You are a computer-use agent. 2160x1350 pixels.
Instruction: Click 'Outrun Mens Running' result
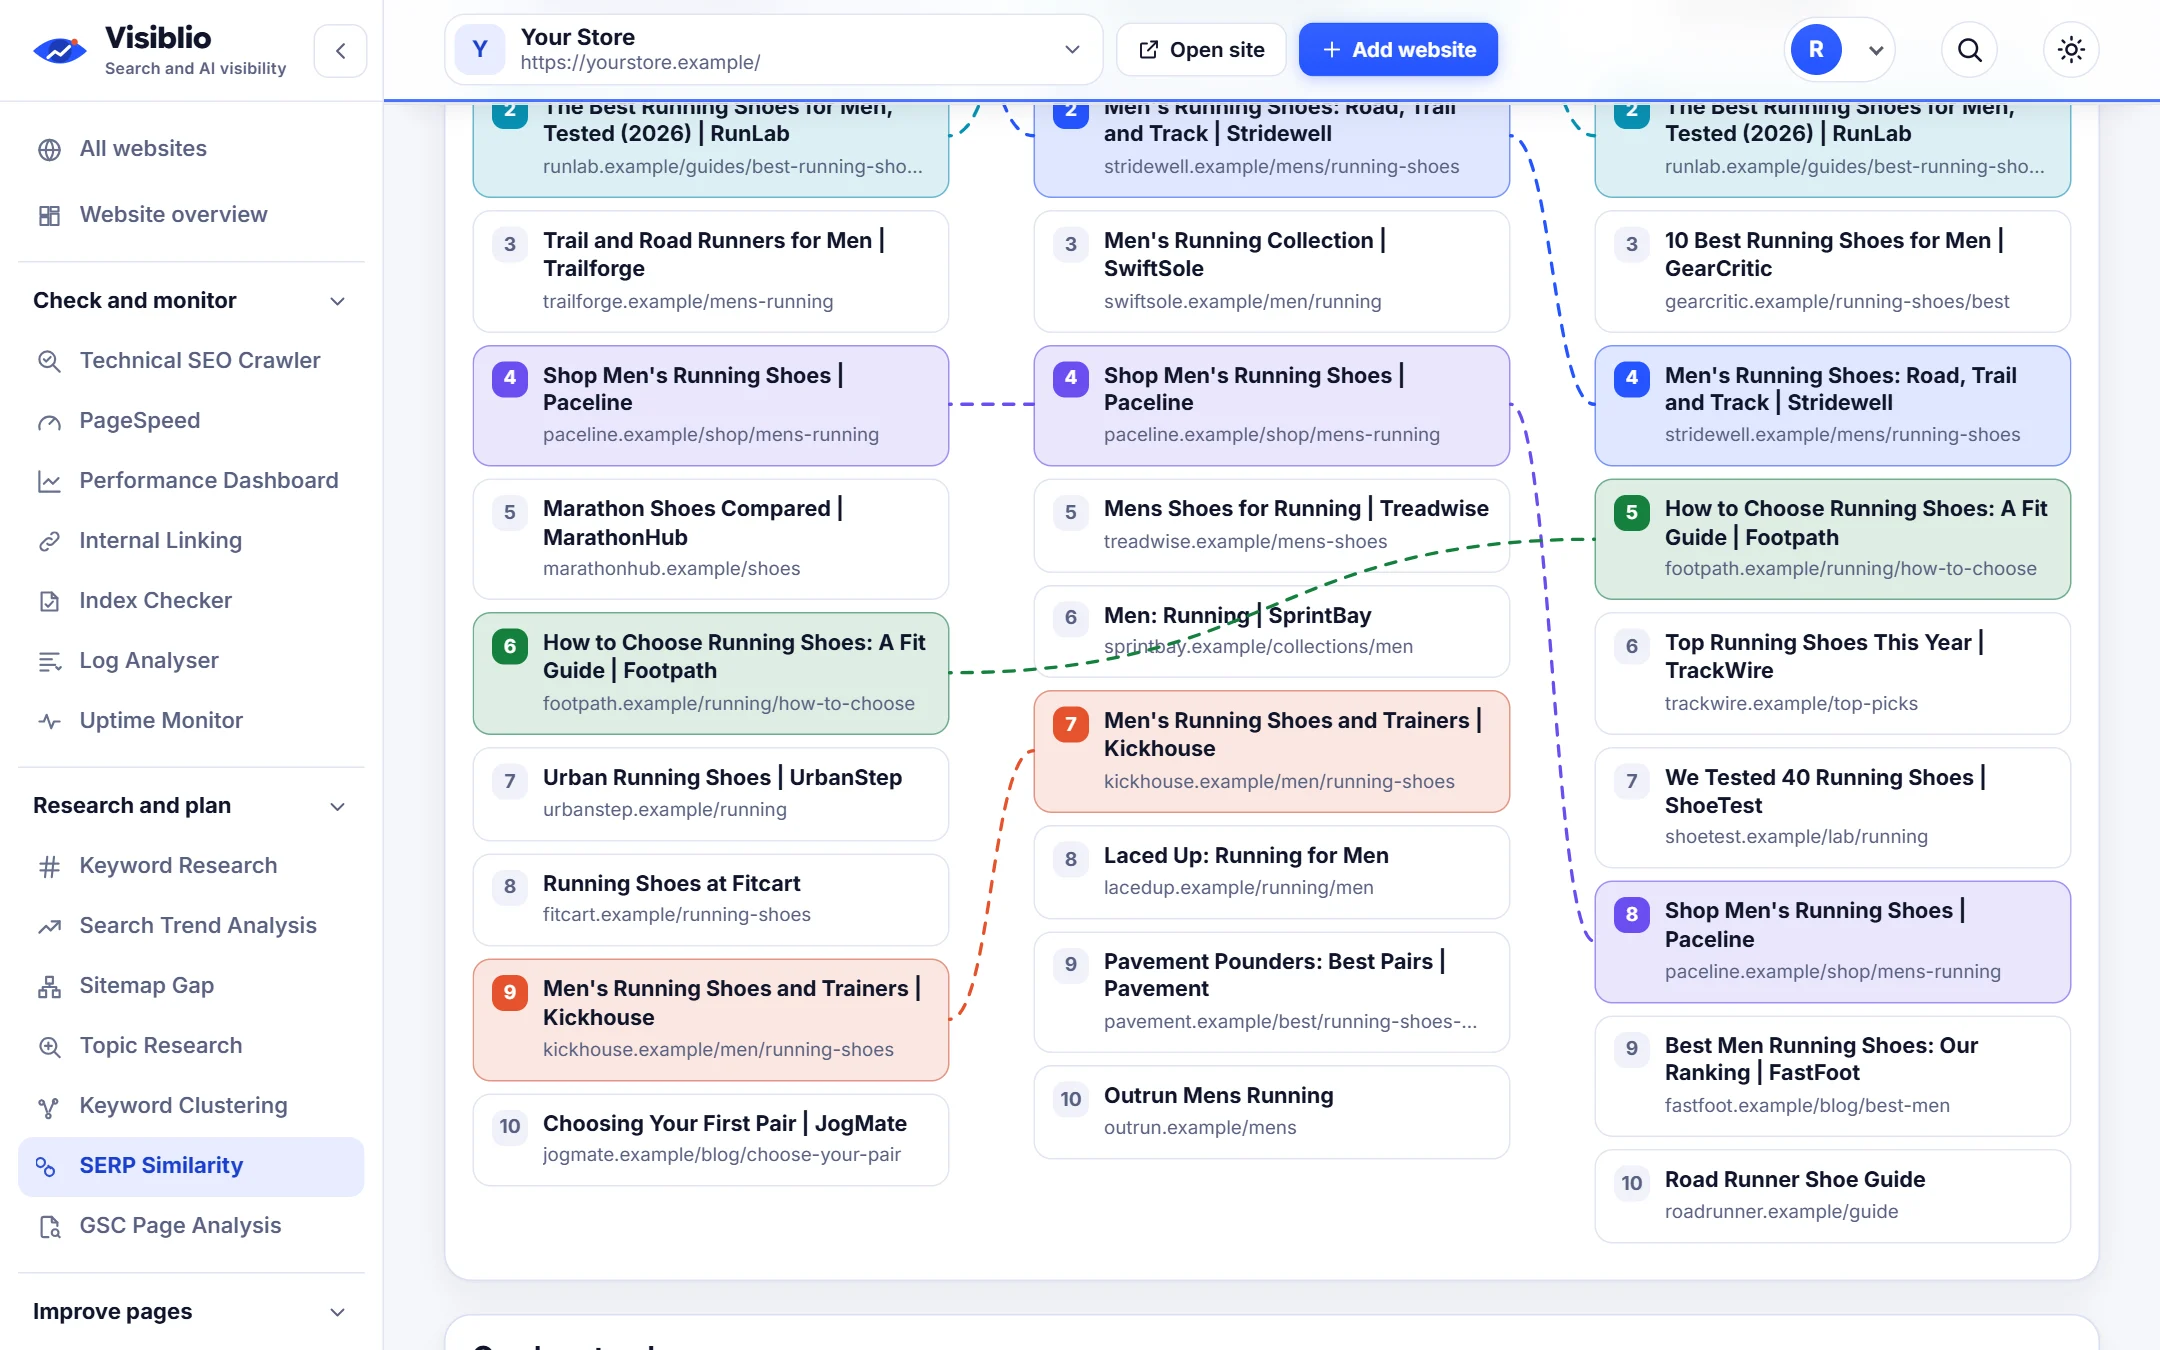pos(1271,1111)
